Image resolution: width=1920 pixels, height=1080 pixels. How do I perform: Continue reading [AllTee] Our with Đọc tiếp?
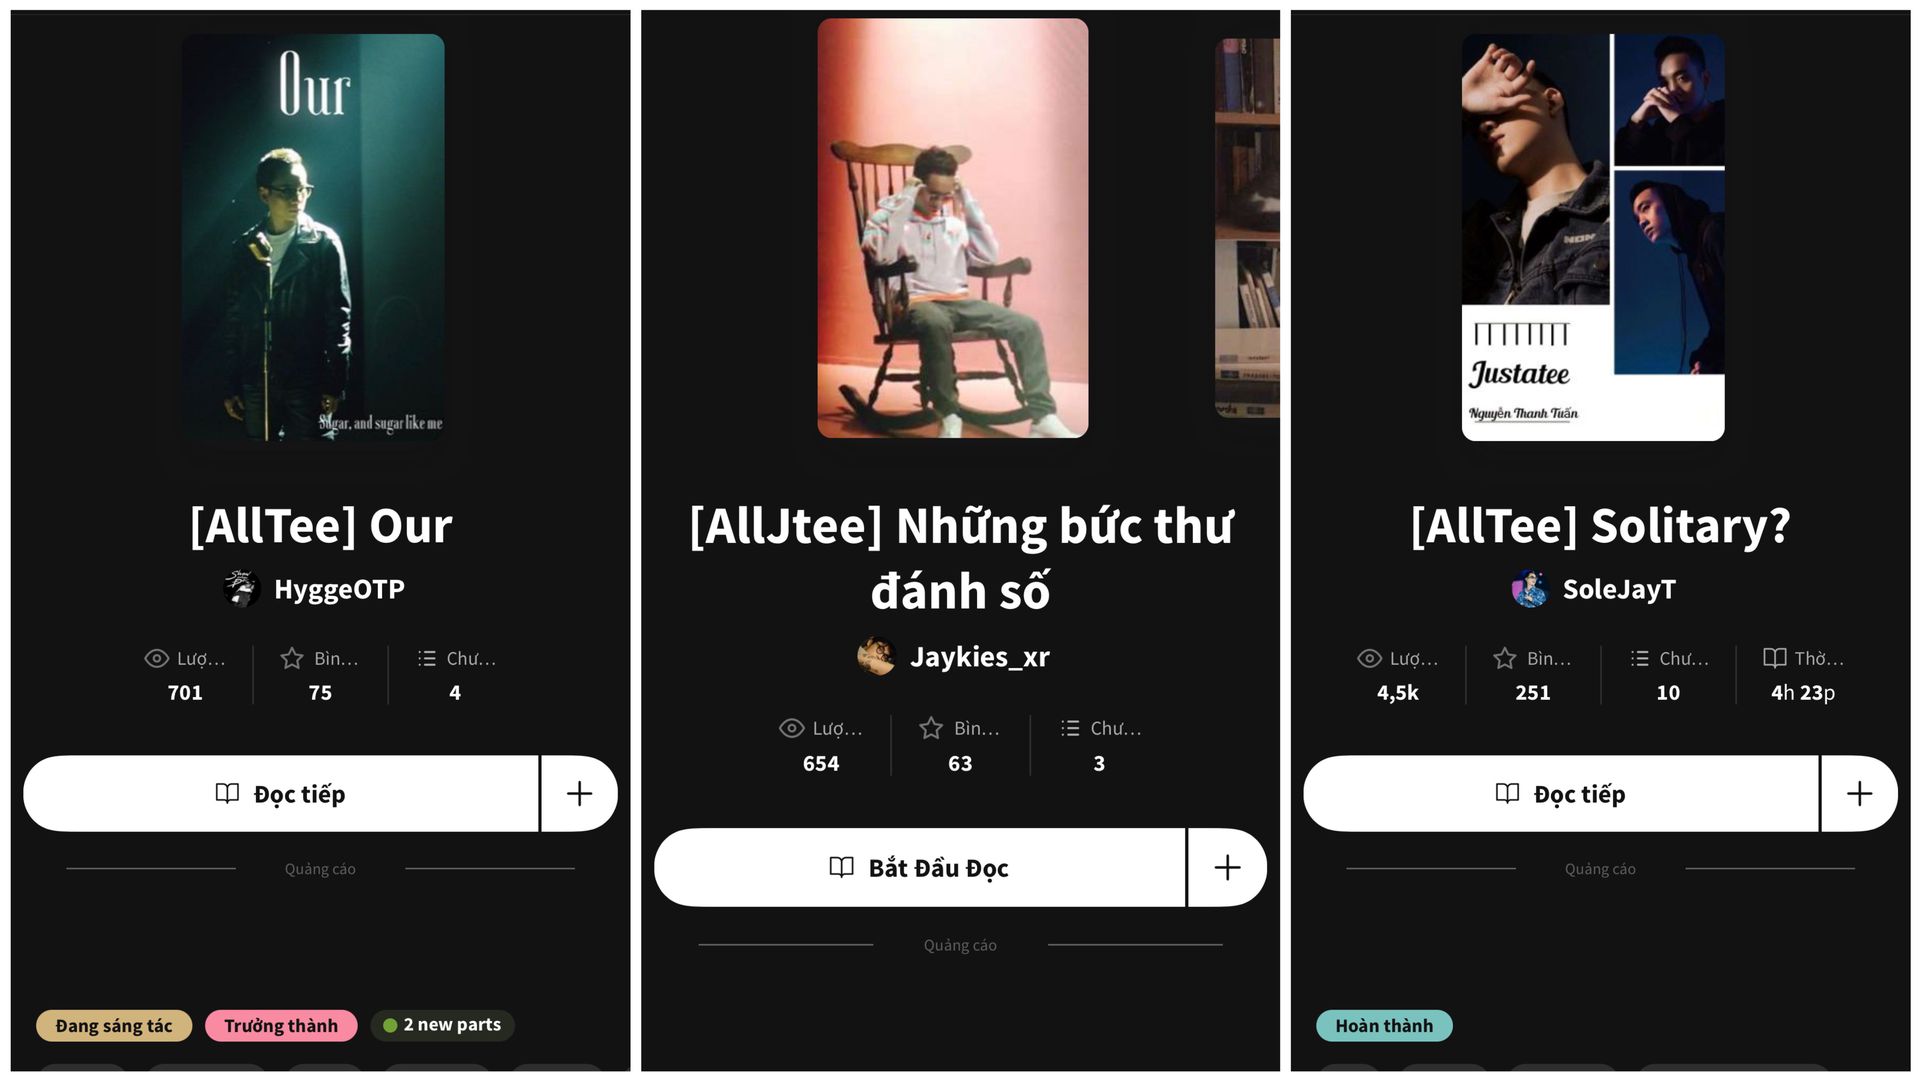pyautogui.click(x=281, y=794)
